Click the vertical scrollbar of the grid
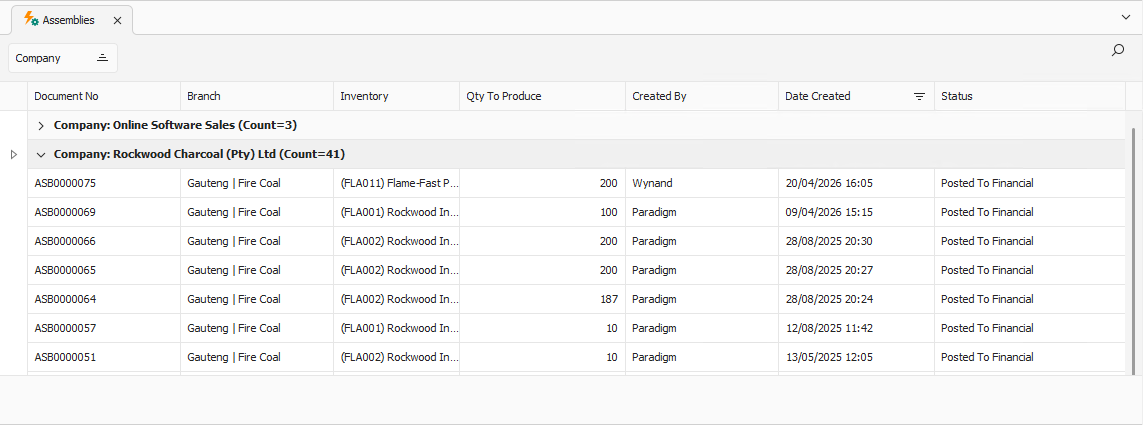This screenshot has height=425, width=1143. (x=1133, y=250)
